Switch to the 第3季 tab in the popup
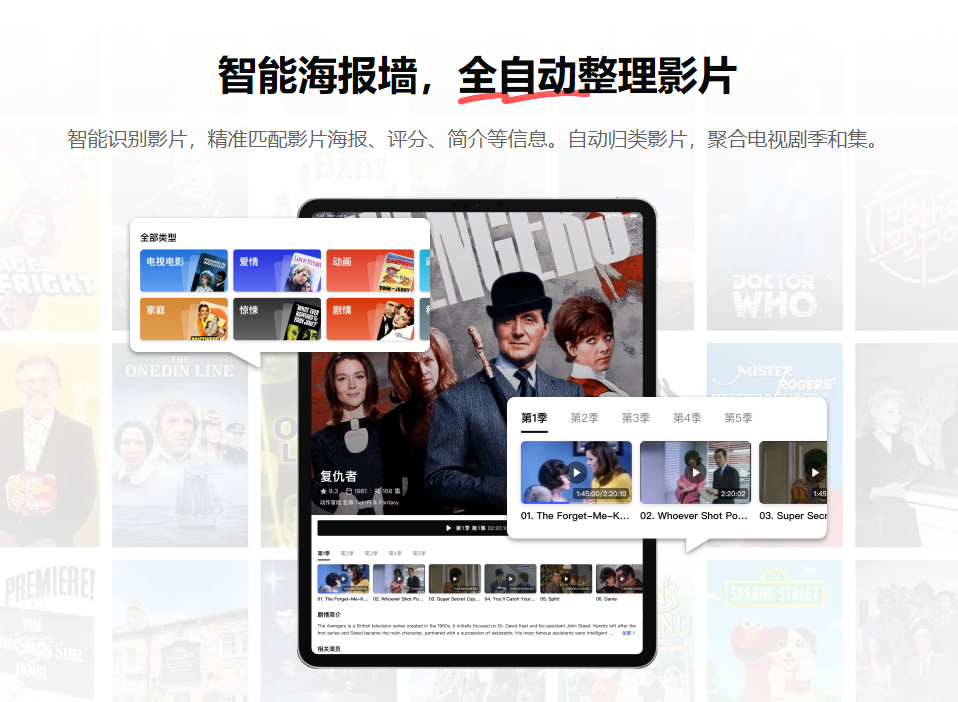Screen dimensions: 958x702 point(635,418)
